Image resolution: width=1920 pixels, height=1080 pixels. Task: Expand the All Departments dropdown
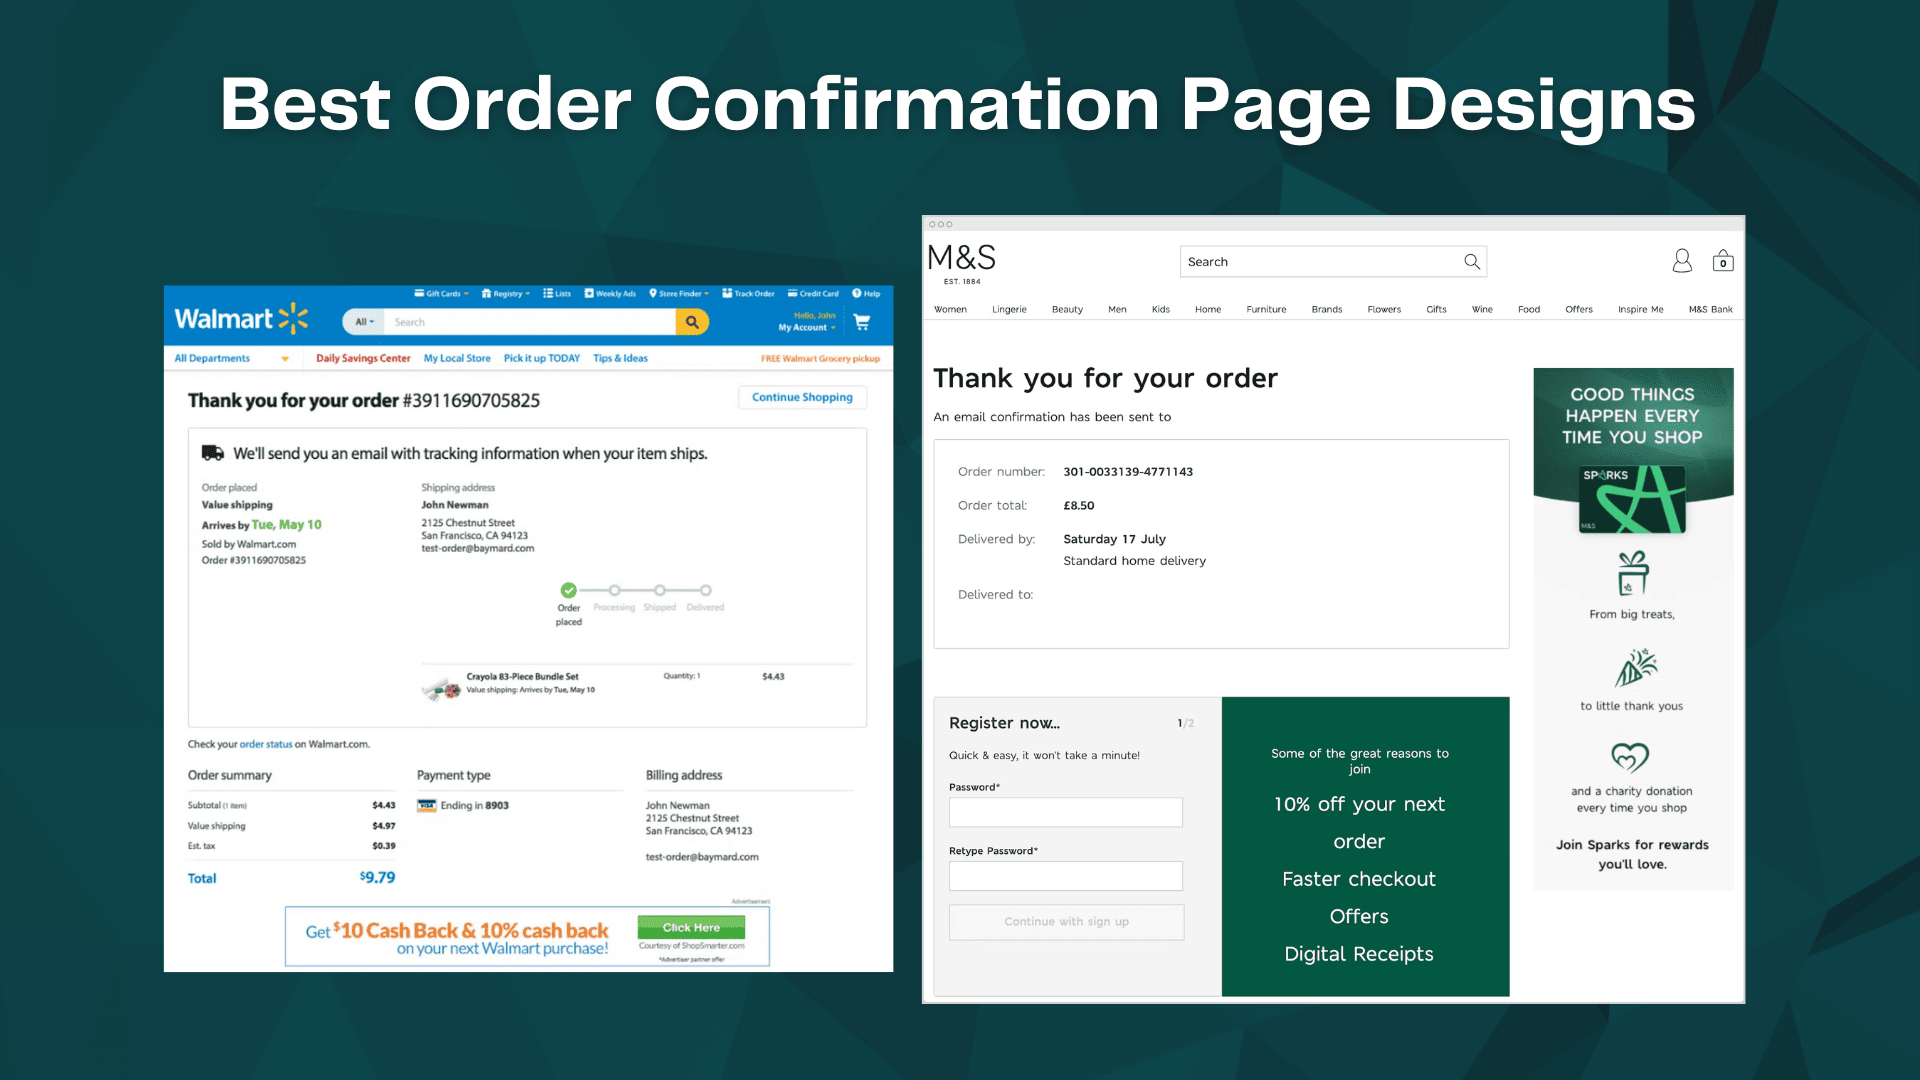click(231, 358)
